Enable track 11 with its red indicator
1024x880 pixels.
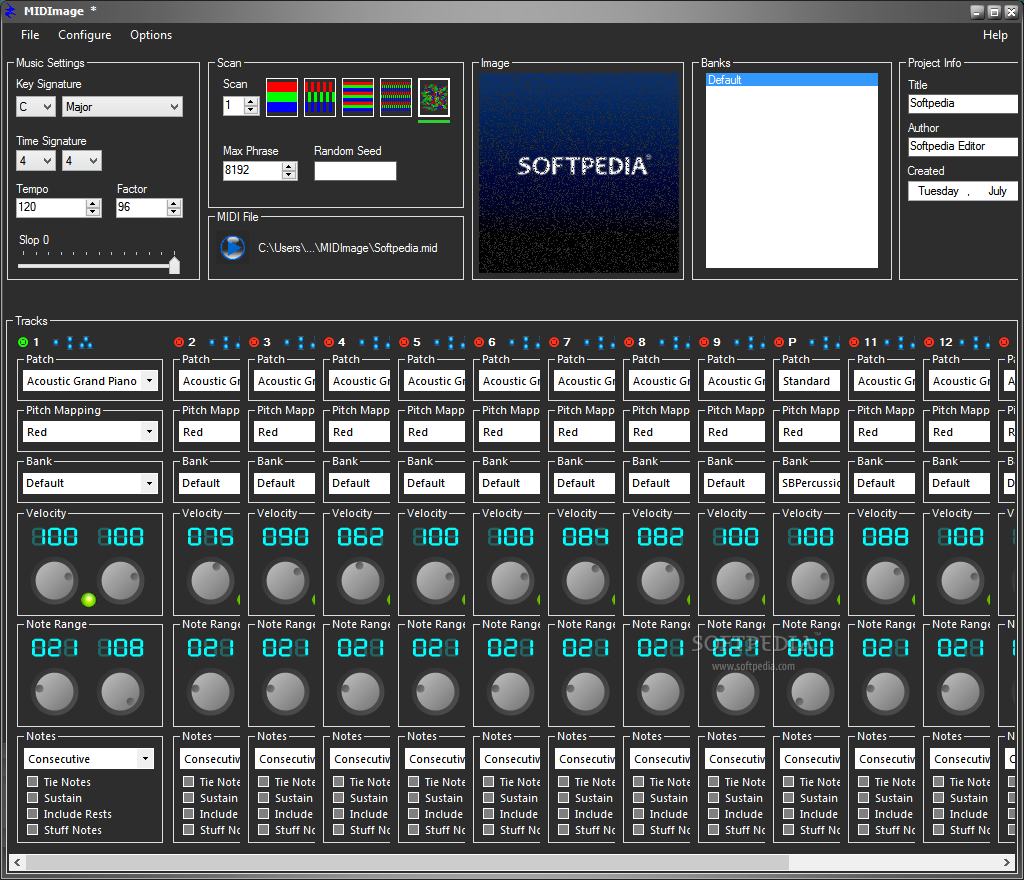tap(854, 342)
